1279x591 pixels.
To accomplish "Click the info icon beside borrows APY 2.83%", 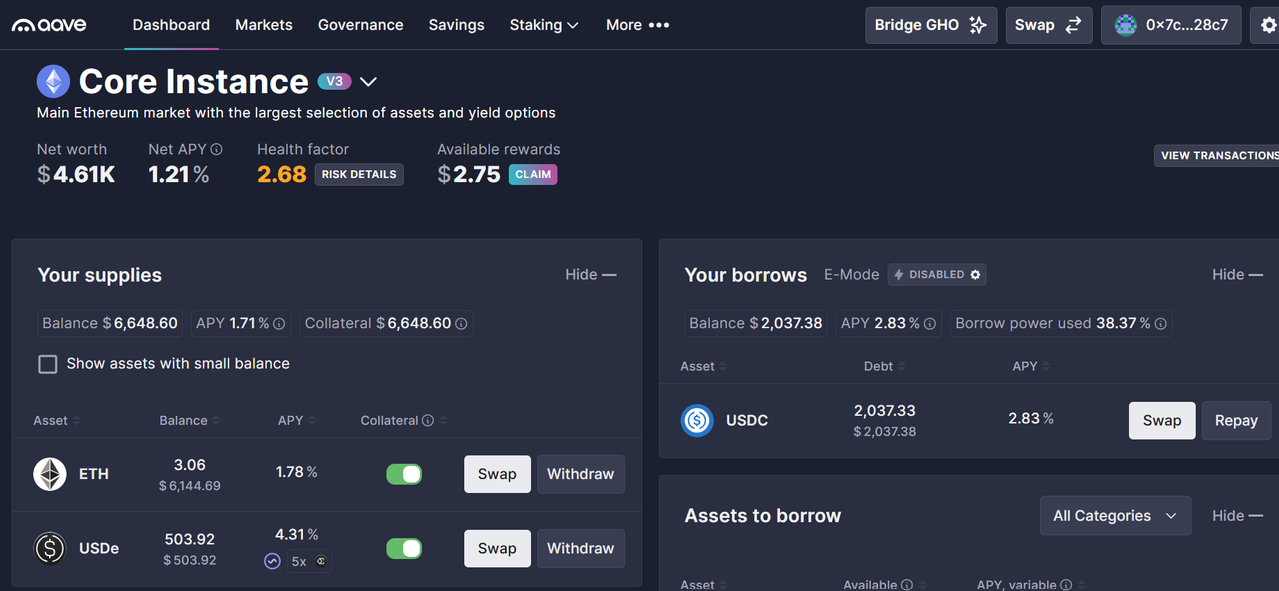I will pyautogui.click(x=930, y=324).
